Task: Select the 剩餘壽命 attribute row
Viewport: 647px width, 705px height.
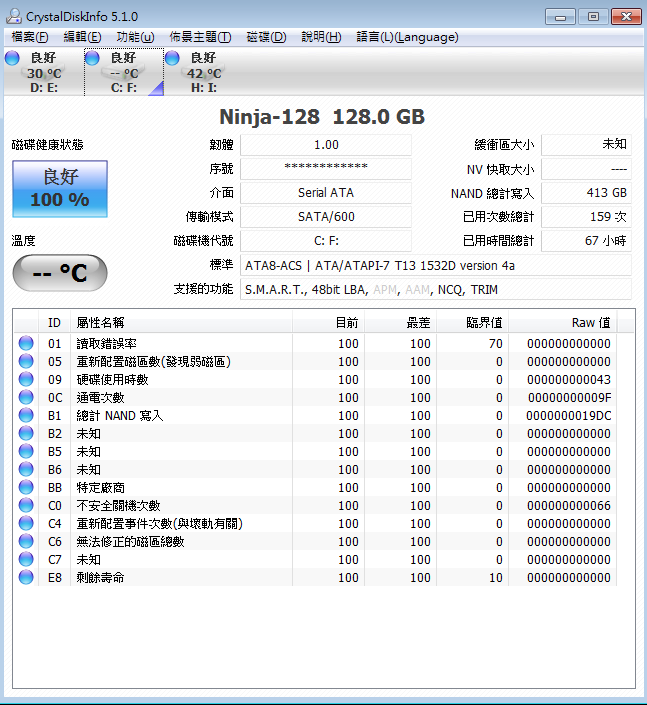Action: pyautogui.click(x=315, y=577)
